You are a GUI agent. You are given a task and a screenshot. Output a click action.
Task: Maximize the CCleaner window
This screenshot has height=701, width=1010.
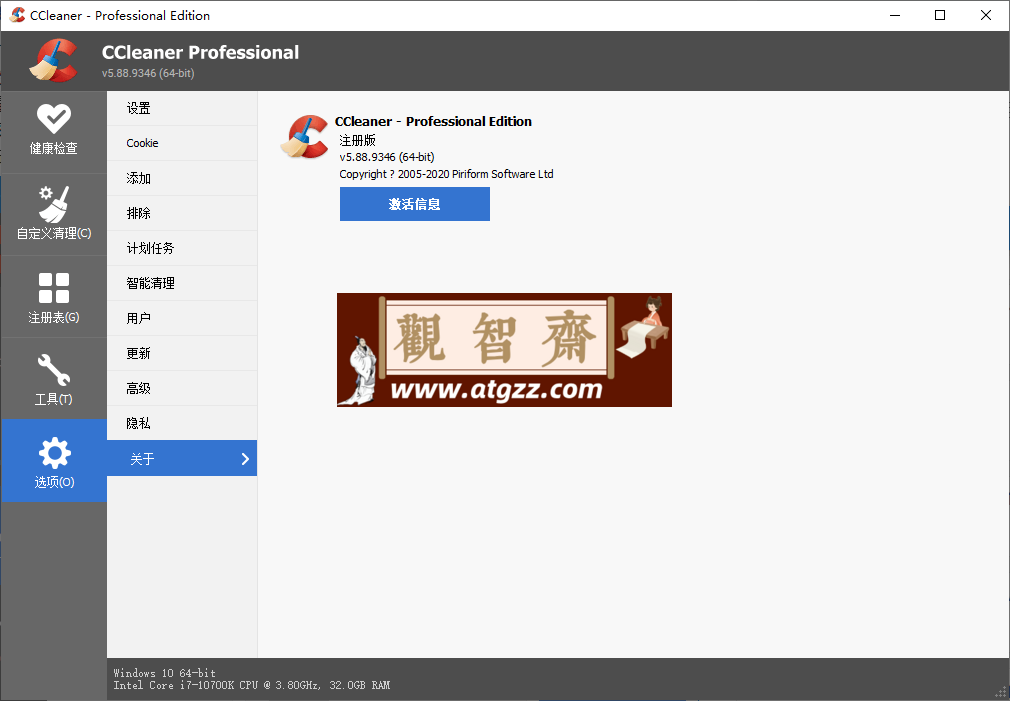(940, 15)
